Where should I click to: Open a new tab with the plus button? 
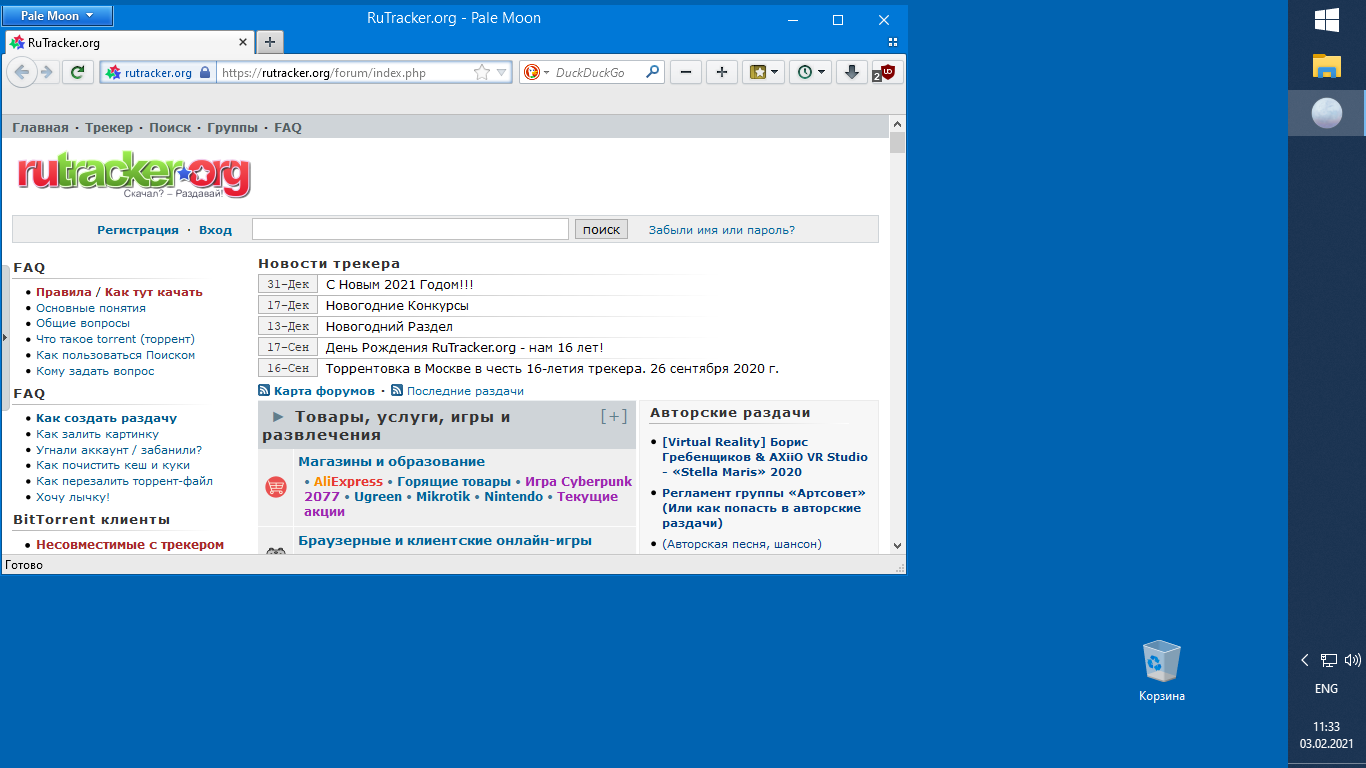click(x=270, y=42)
